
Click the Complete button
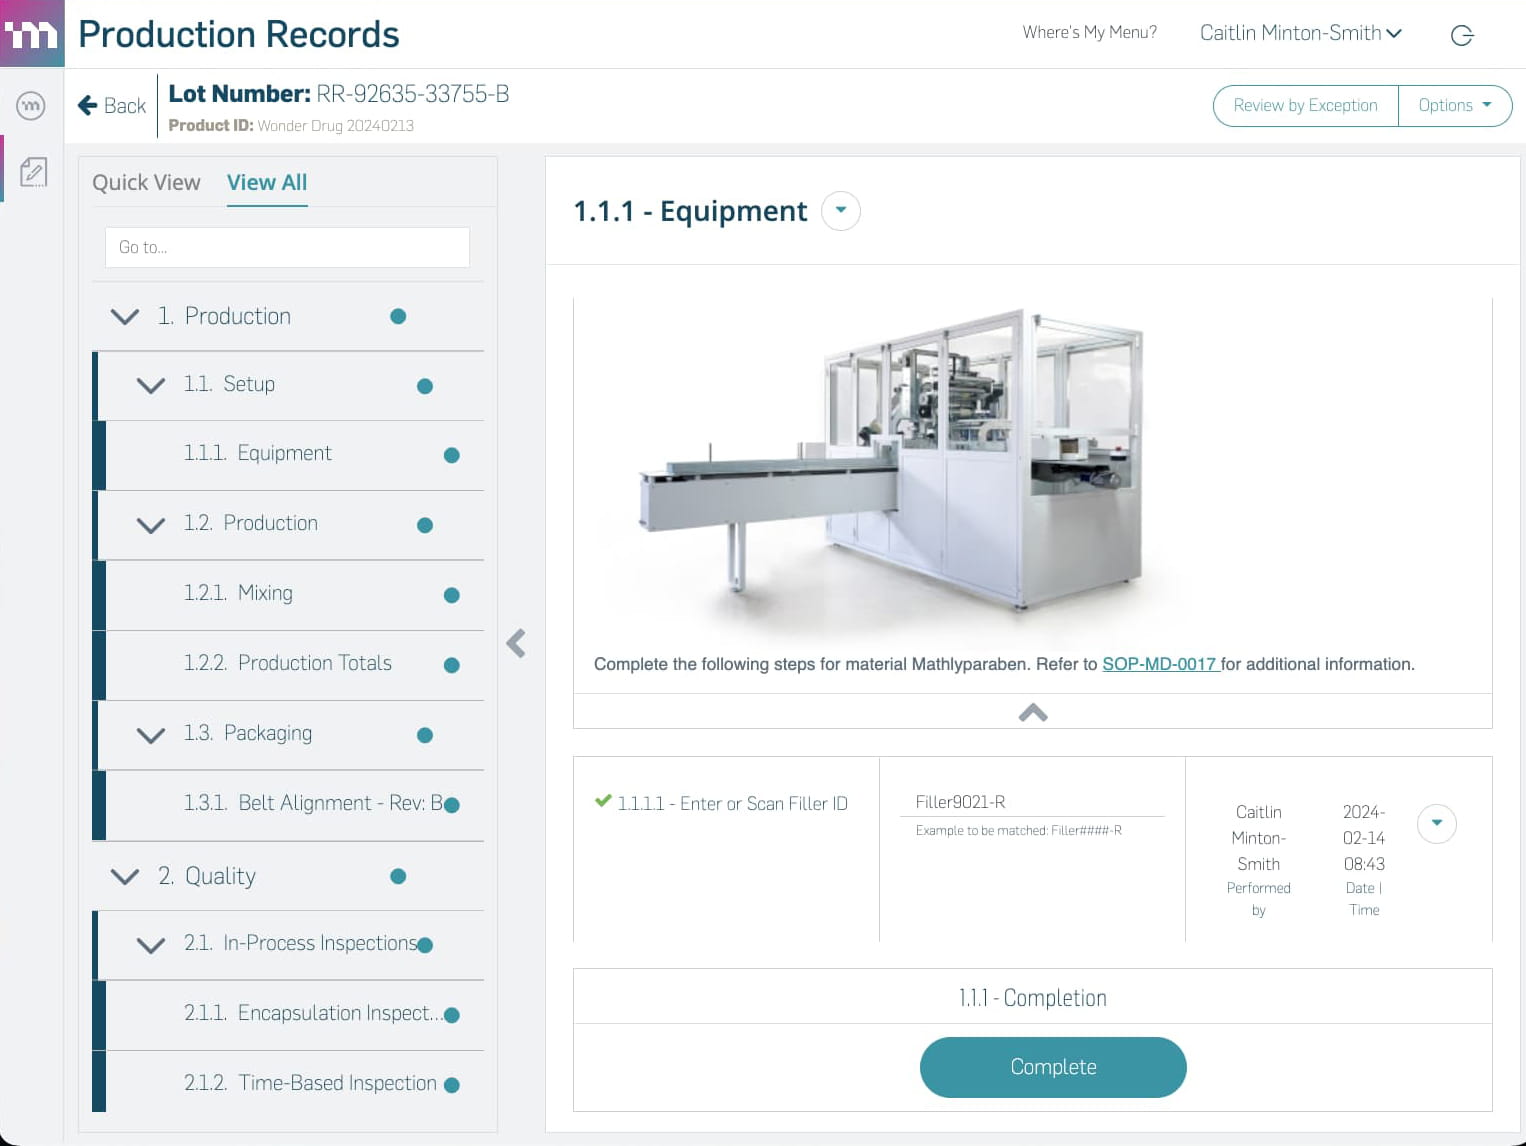pos(1053,1067)
